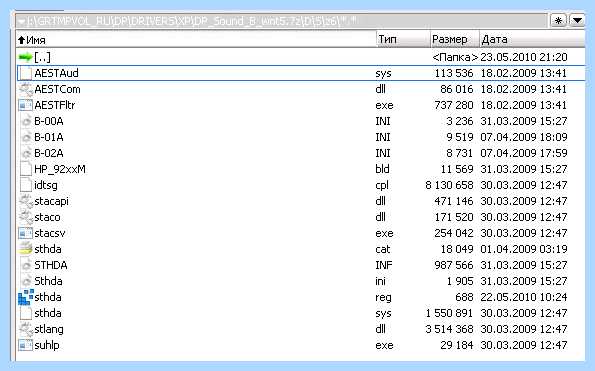Sort files by the Размер column header
This screenshot has height=371, width=595.
point(455,39)
